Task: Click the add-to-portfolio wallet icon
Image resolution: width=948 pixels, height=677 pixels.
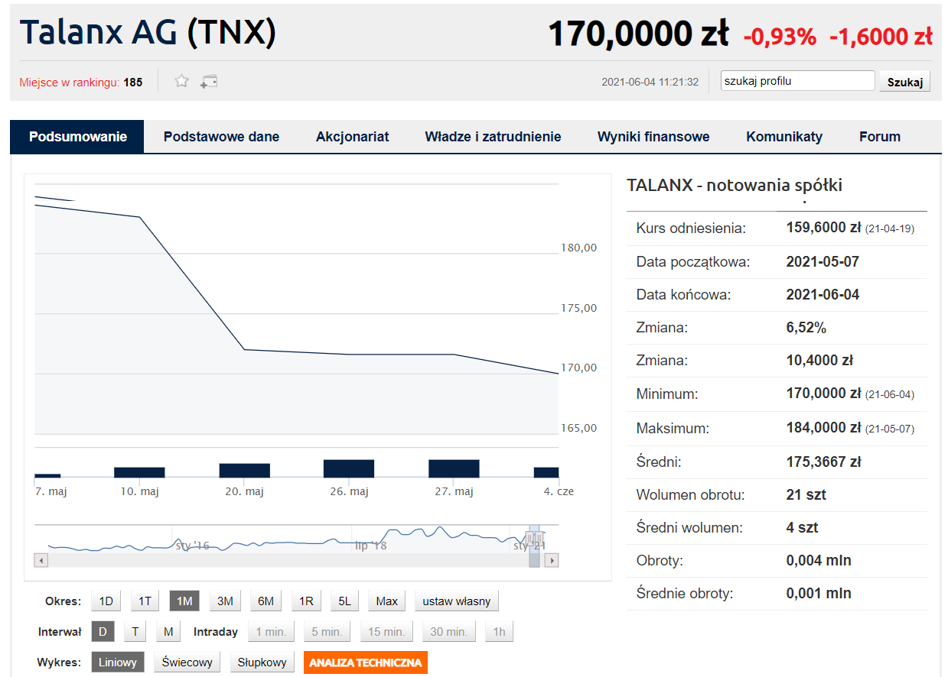Action: (x=209, y=81)
